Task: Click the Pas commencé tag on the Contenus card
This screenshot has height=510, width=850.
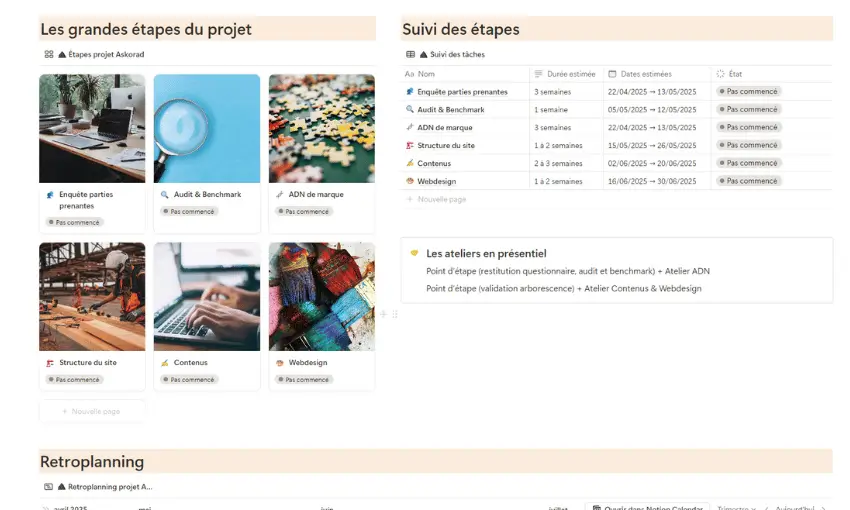Action: coord(189,379)
